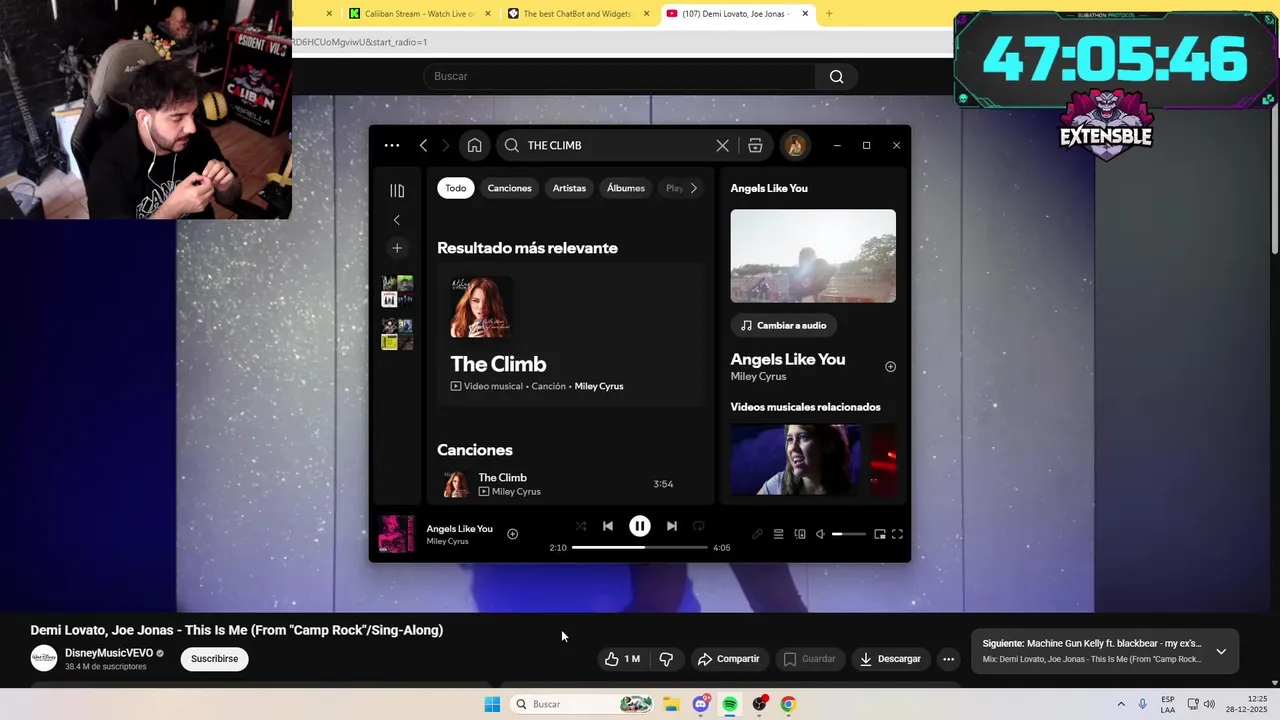The image size is (1280, 720).
Task: Switch to Caliiban Stream browser tab
Action: click(x=419, y=14)
